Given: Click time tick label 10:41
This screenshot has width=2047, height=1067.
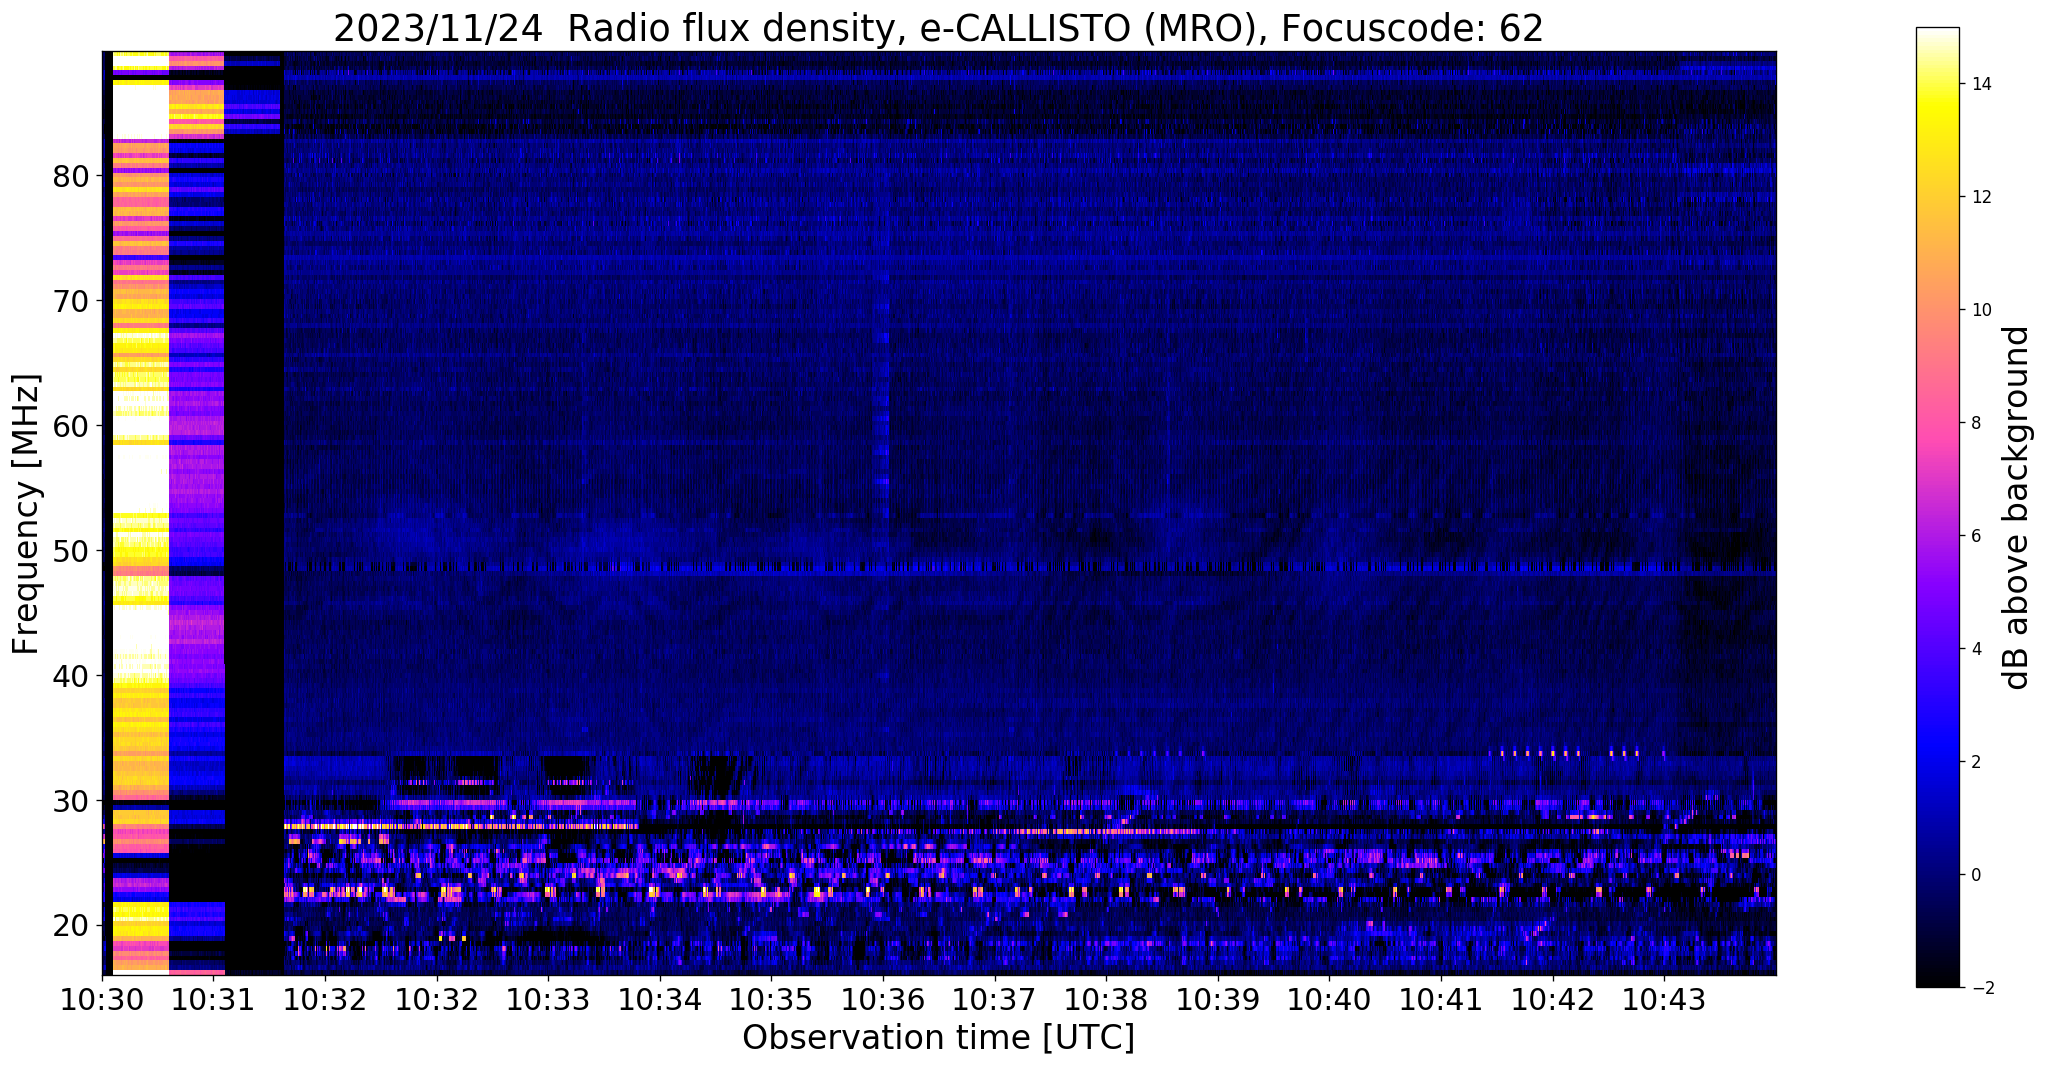Looking at the screenshot, I should click(x=1441, y=999).
